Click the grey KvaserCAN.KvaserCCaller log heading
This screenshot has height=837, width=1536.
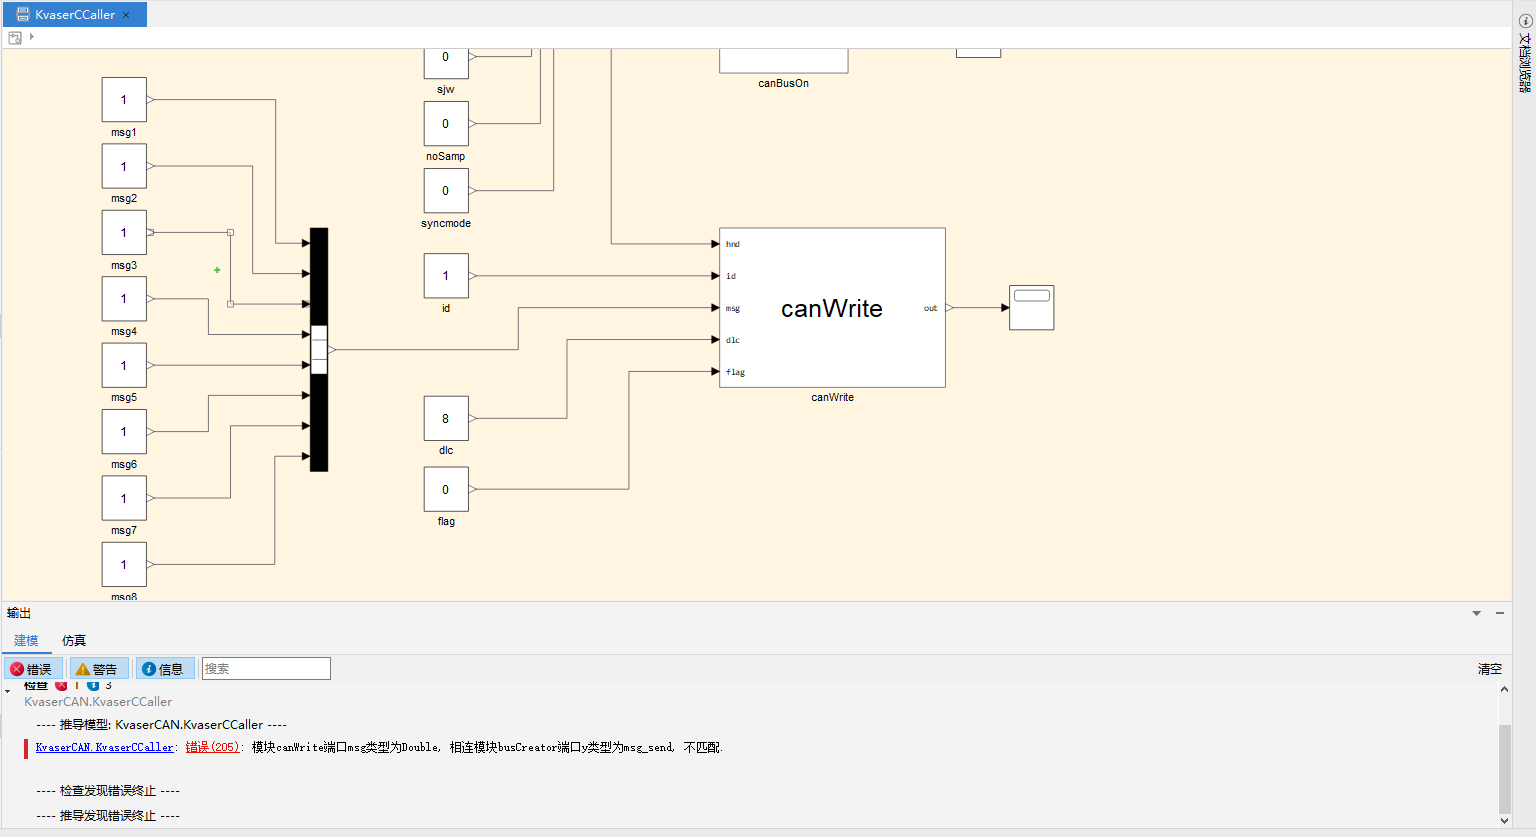[x=98, y=701]
